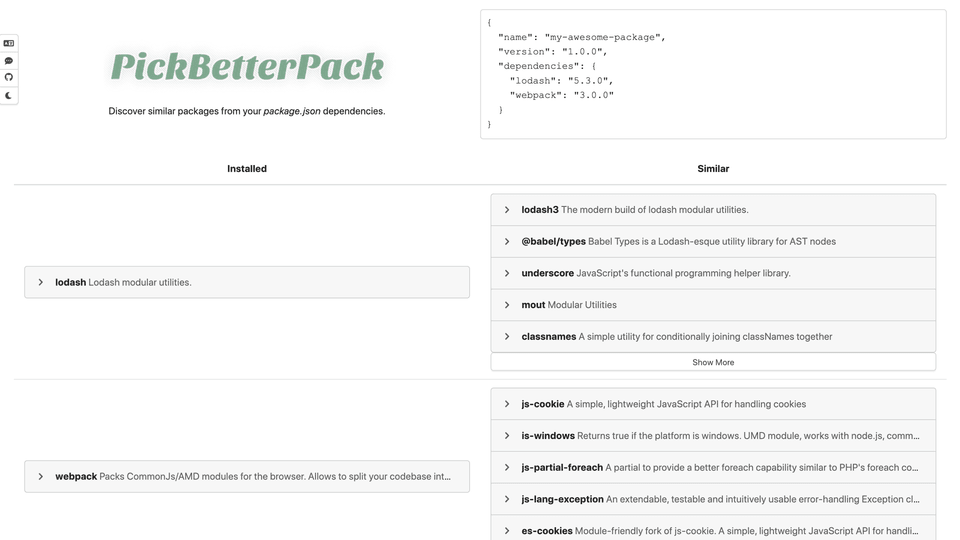
Task: Click the "Lodash modular utilities." description text
Action: click(140, 282)
